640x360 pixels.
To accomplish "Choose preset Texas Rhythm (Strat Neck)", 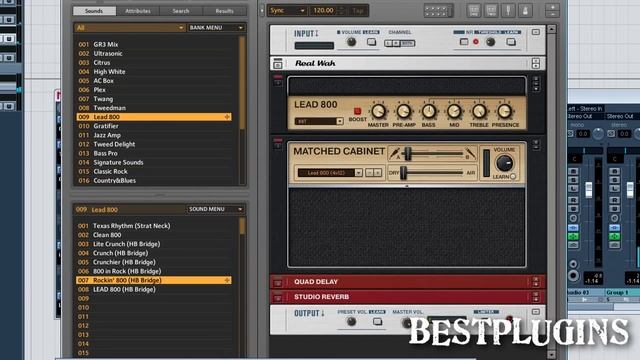I will [x=154, y=226].
